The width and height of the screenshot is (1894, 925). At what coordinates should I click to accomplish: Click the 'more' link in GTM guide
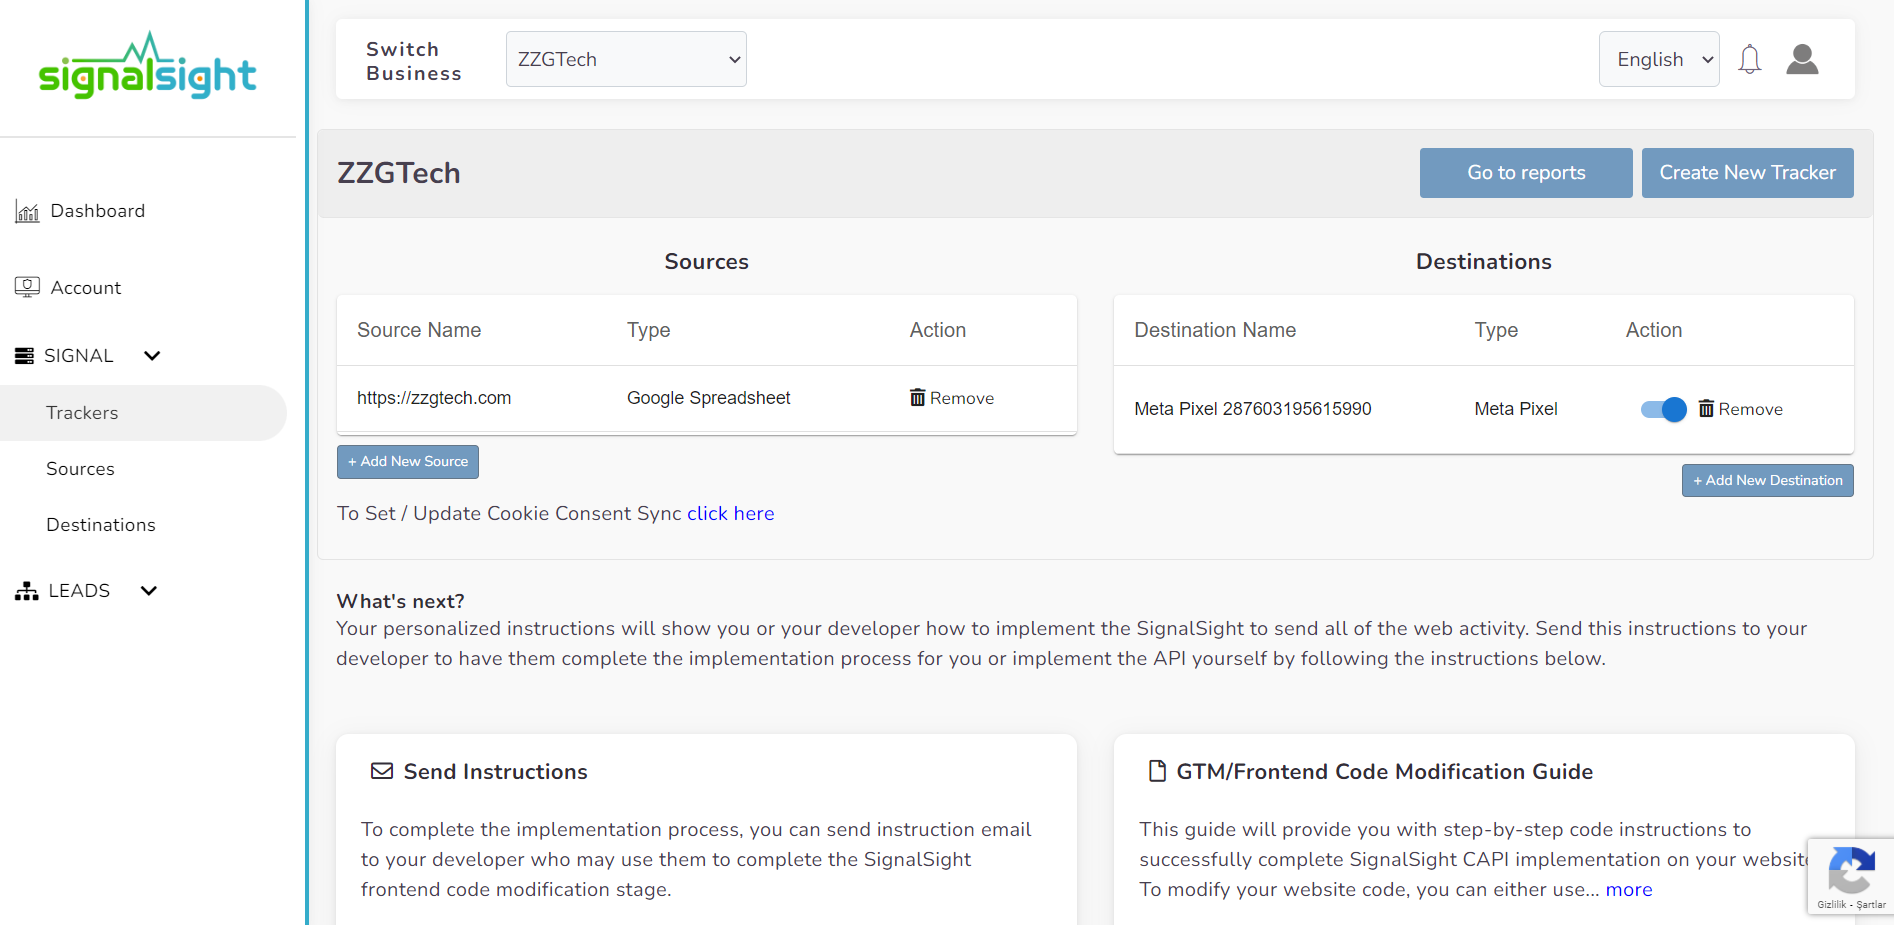coord(1629,889)
